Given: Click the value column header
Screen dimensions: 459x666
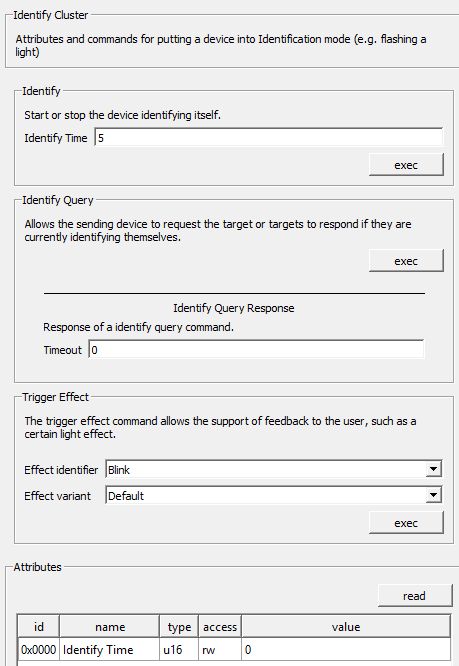Looking at the screenshot, I should click(x=346, y=627).
